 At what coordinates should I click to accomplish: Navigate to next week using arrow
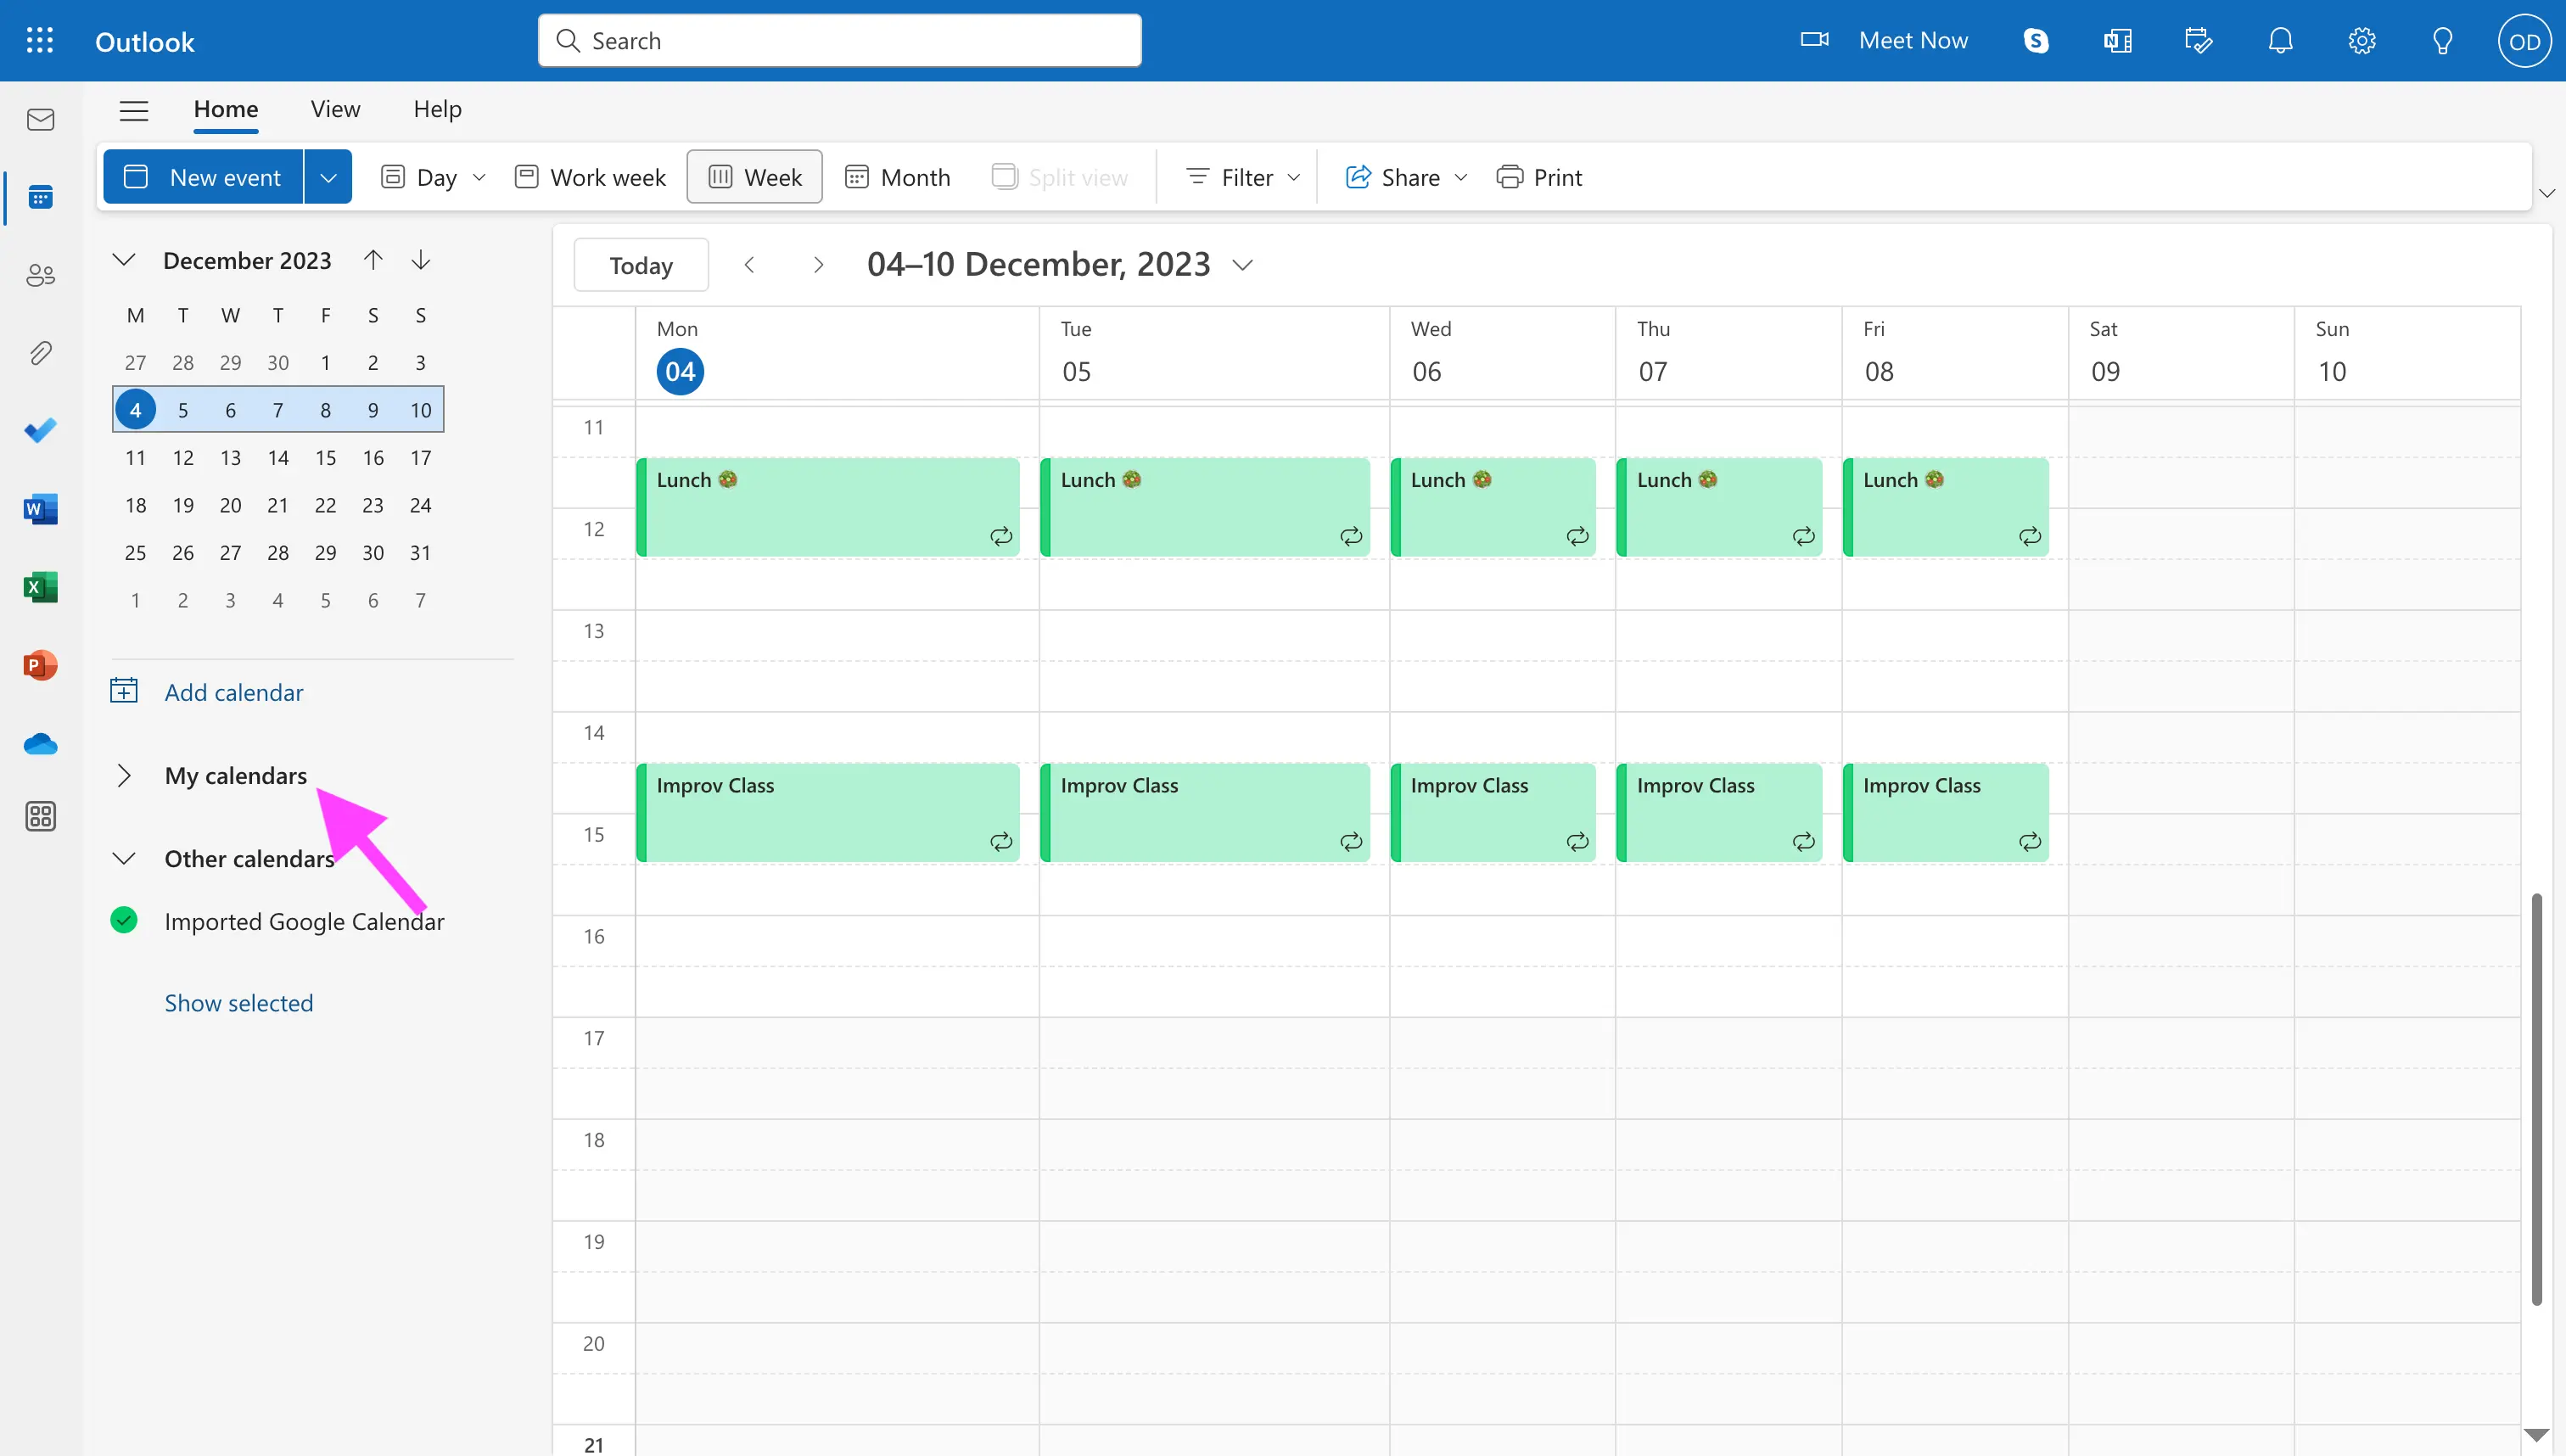pyautogui.click(x=816, y=263)
